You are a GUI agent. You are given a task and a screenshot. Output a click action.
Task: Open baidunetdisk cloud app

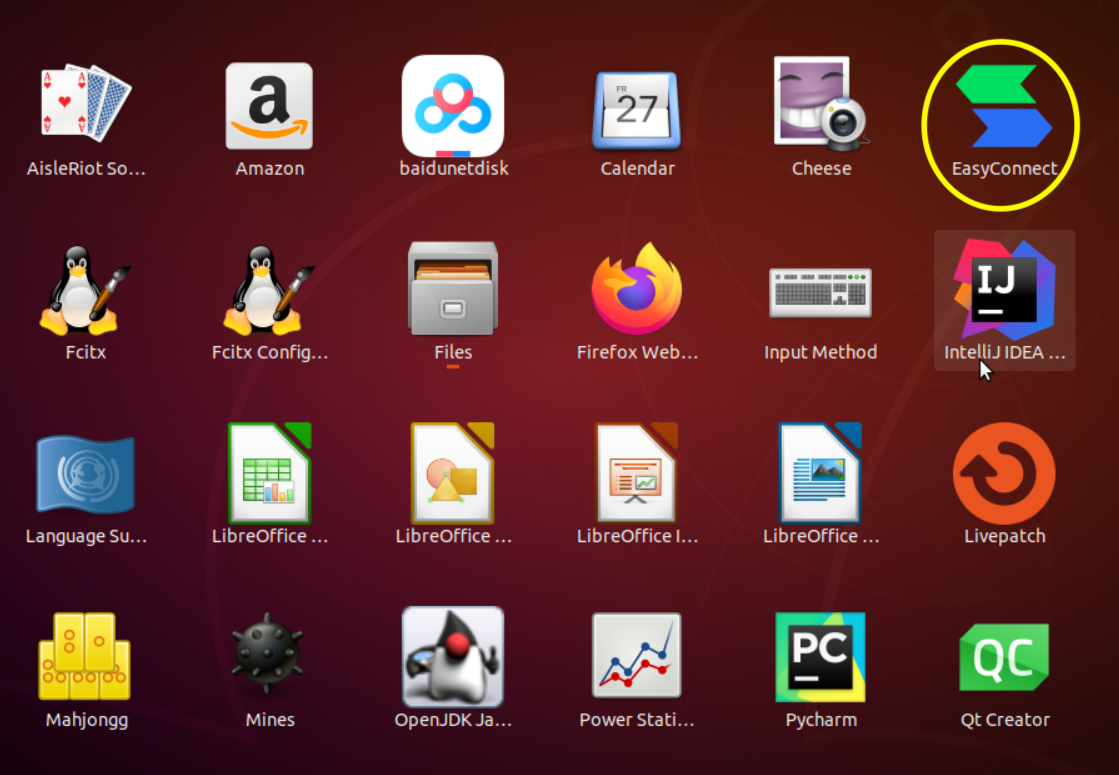[452, 106]
